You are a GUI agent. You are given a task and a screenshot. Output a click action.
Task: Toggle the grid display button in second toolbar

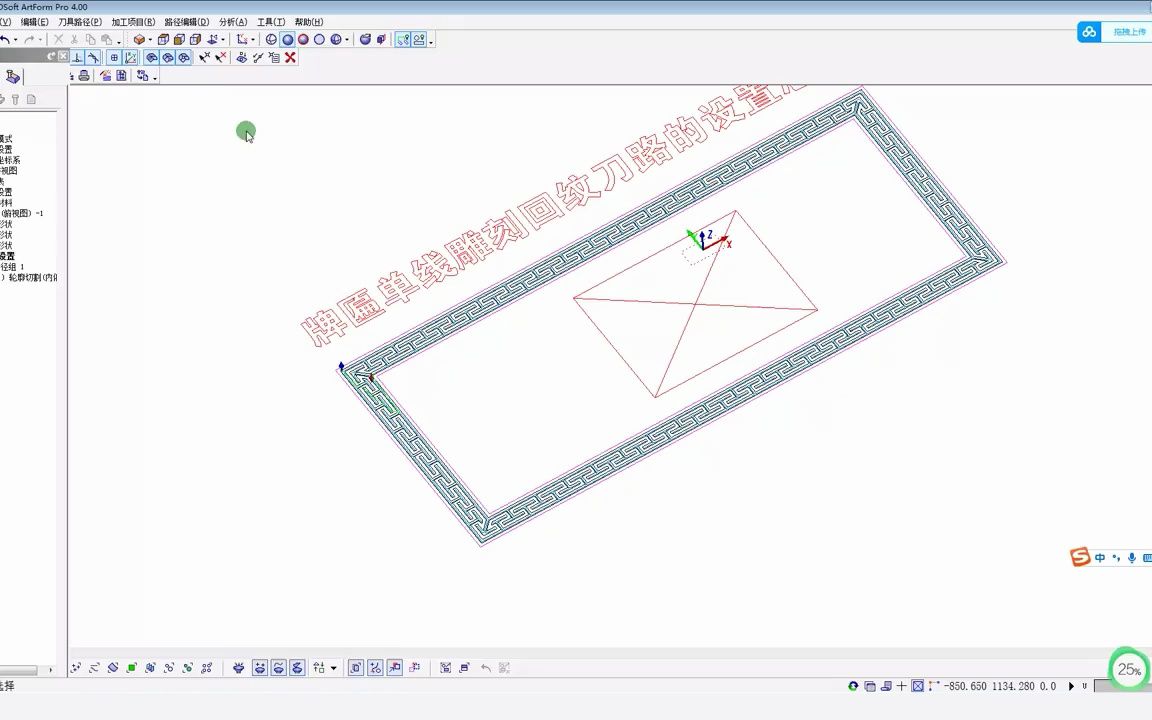point(113,57)
